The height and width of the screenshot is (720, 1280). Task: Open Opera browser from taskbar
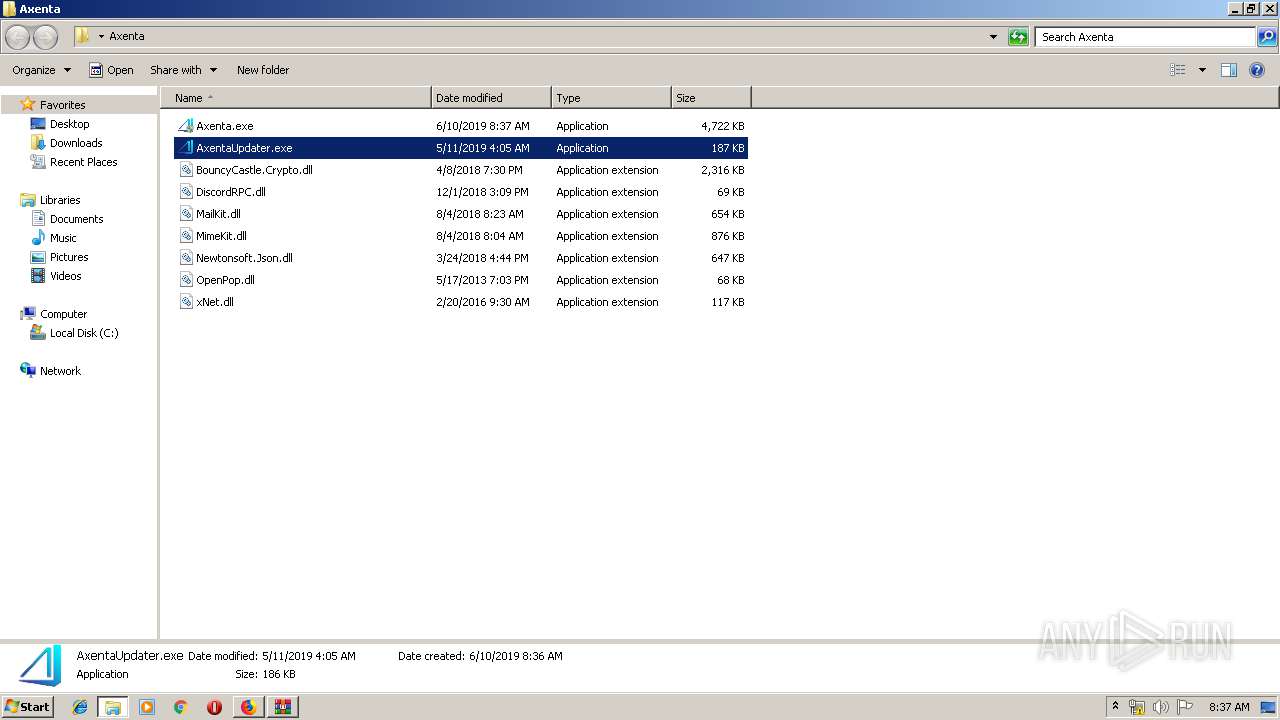click(214, 707)
